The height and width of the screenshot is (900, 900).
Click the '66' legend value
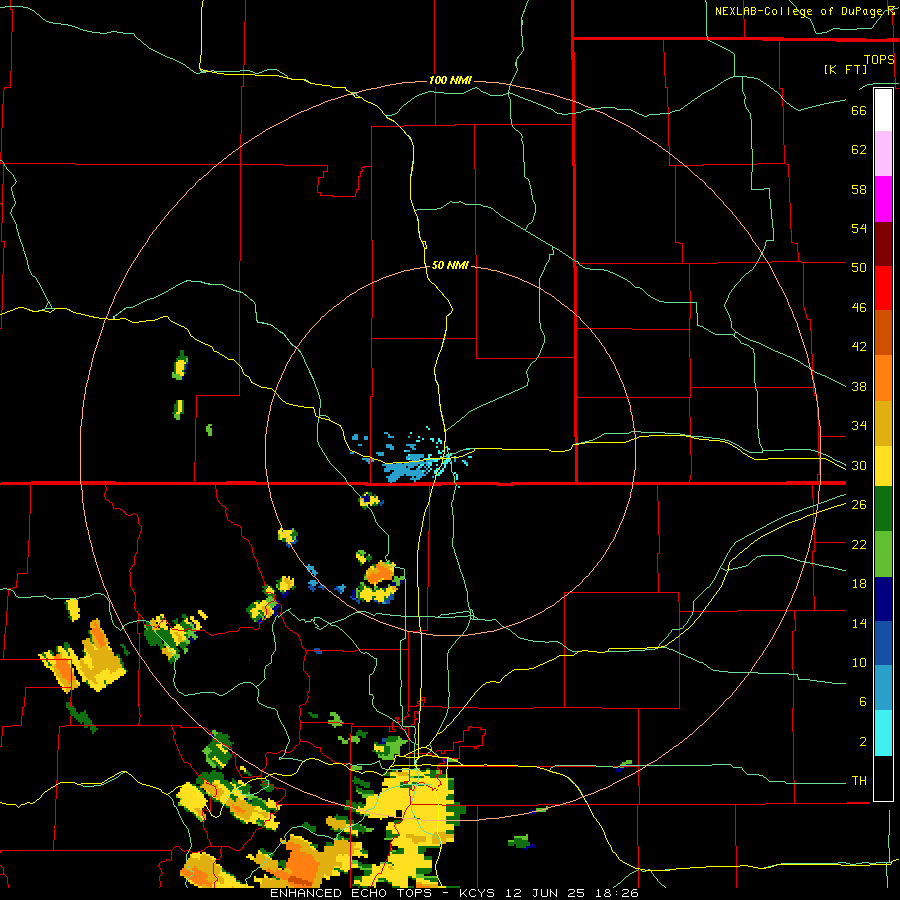[x=859, y=110]
